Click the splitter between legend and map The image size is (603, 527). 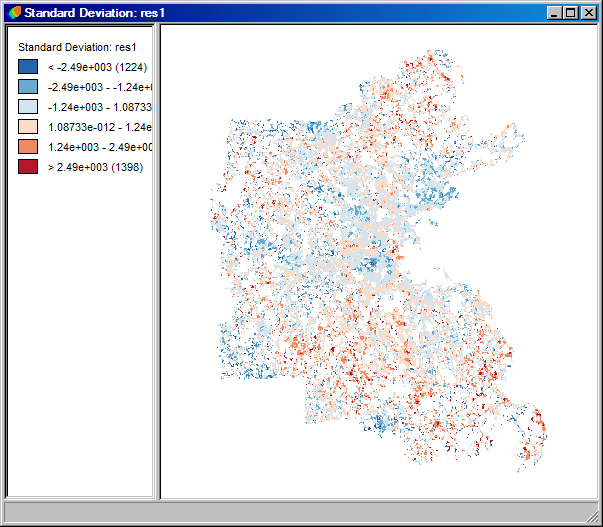tap(157, 262)
